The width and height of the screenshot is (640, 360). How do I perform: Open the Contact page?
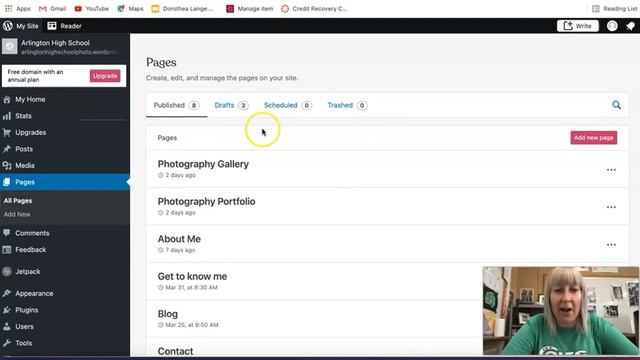(x=176, y=351)
